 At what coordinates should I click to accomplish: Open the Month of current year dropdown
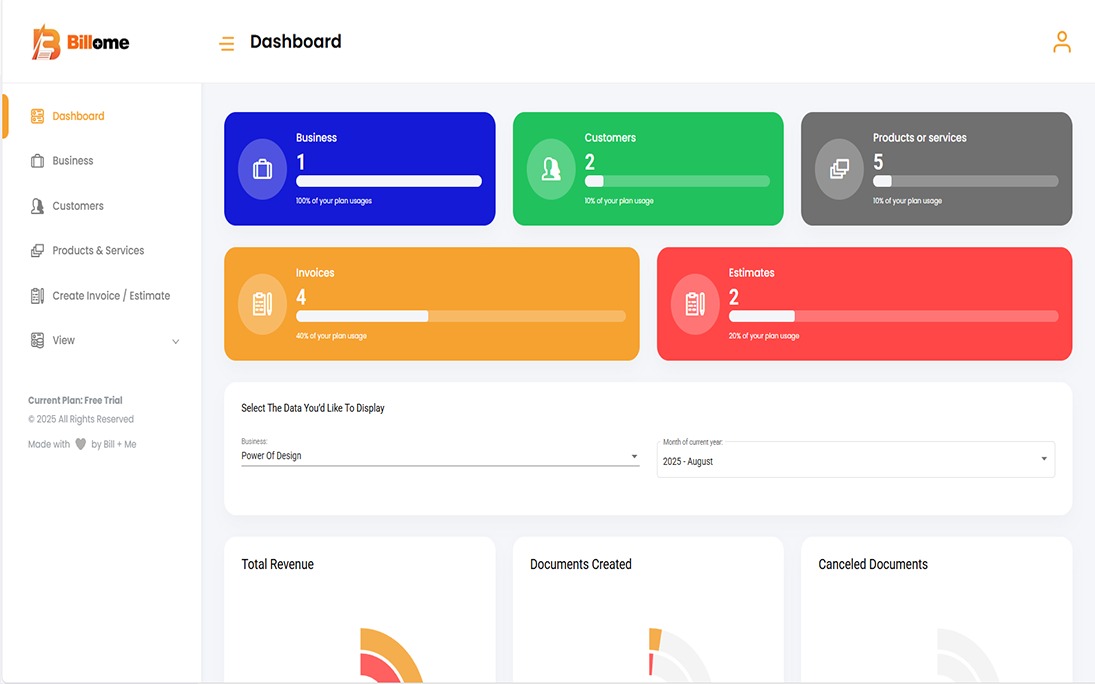tap(855, 460)
